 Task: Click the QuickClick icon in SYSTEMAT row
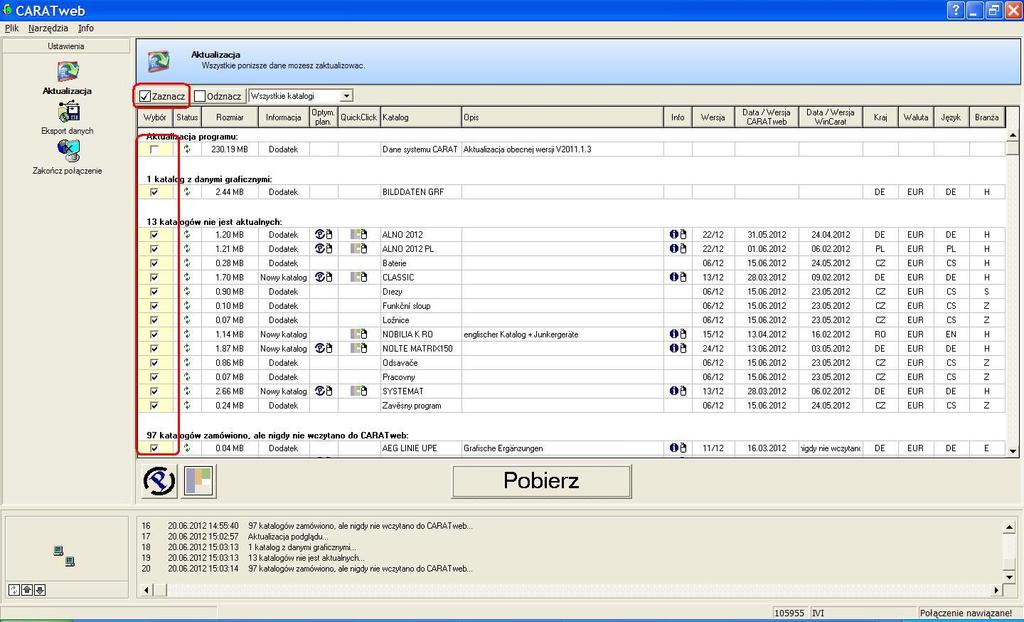pyautogui.click(x=359, y=391)
